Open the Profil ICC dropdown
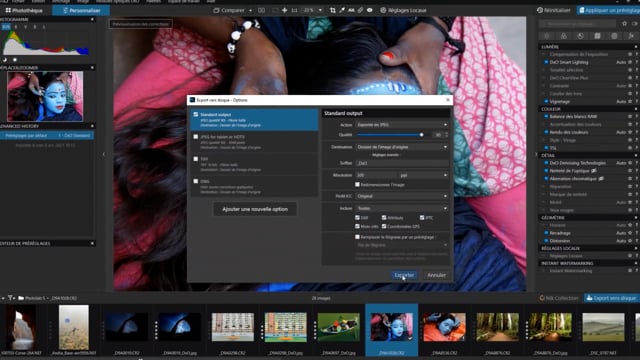Screen dimensions: 640x360 pos(402,196)
